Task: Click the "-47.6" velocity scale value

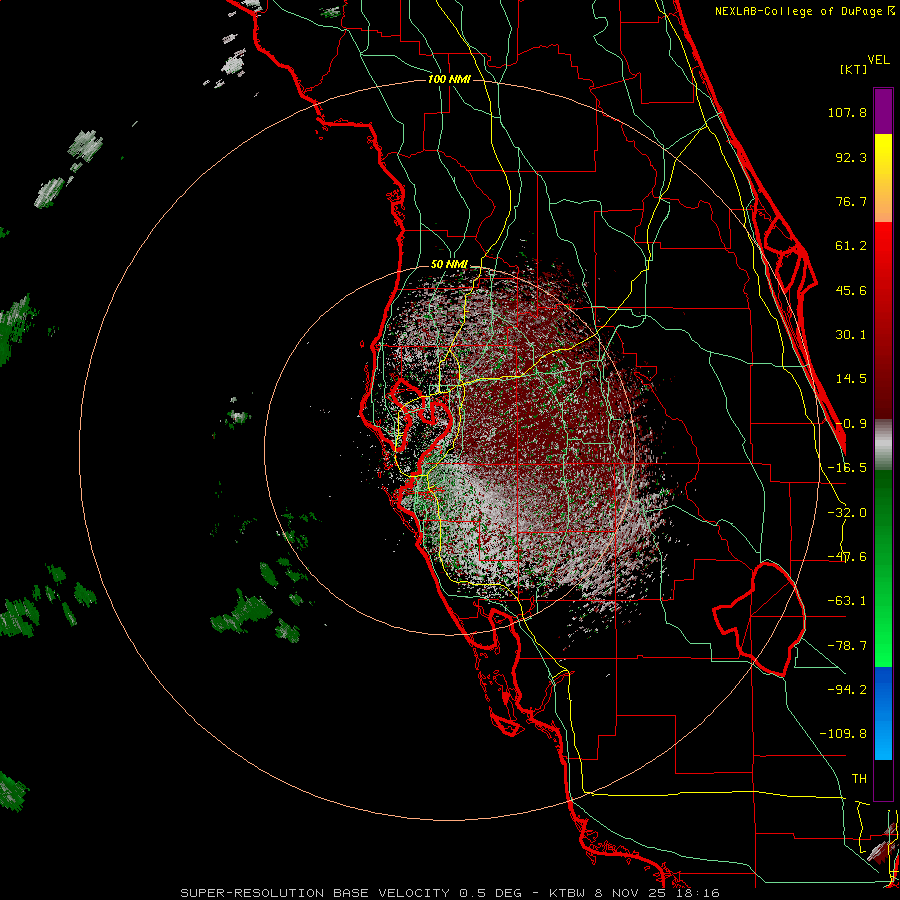Action: click(x=847, y=557)
